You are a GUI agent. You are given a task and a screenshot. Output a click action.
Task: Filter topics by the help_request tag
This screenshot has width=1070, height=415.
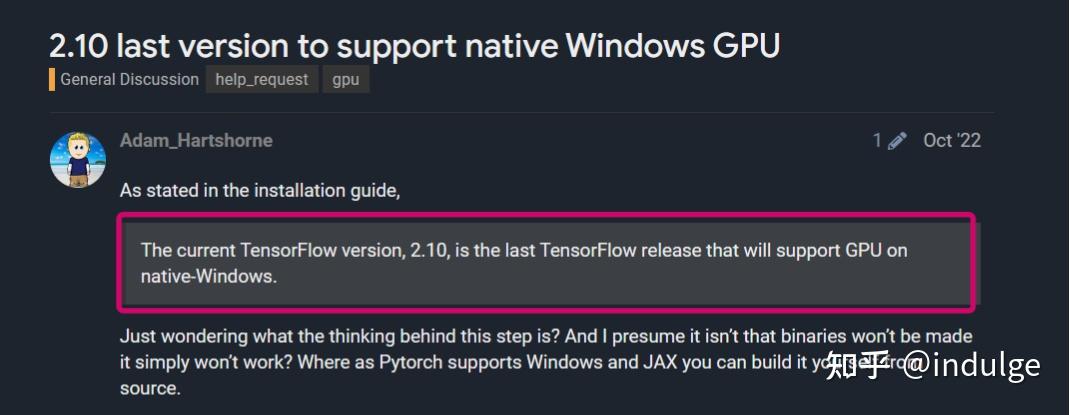click(262, 80)
